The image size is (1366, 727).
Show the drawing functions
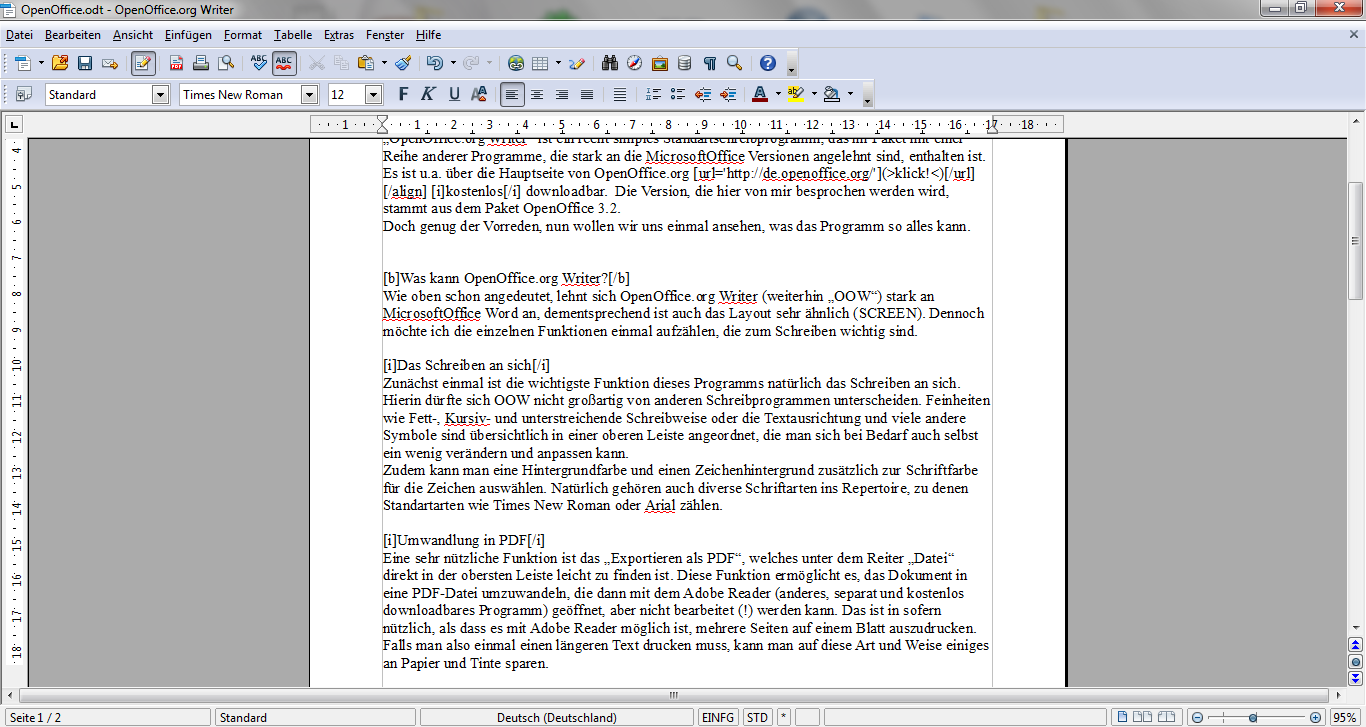pyautogui.click(x=577, y=63)
